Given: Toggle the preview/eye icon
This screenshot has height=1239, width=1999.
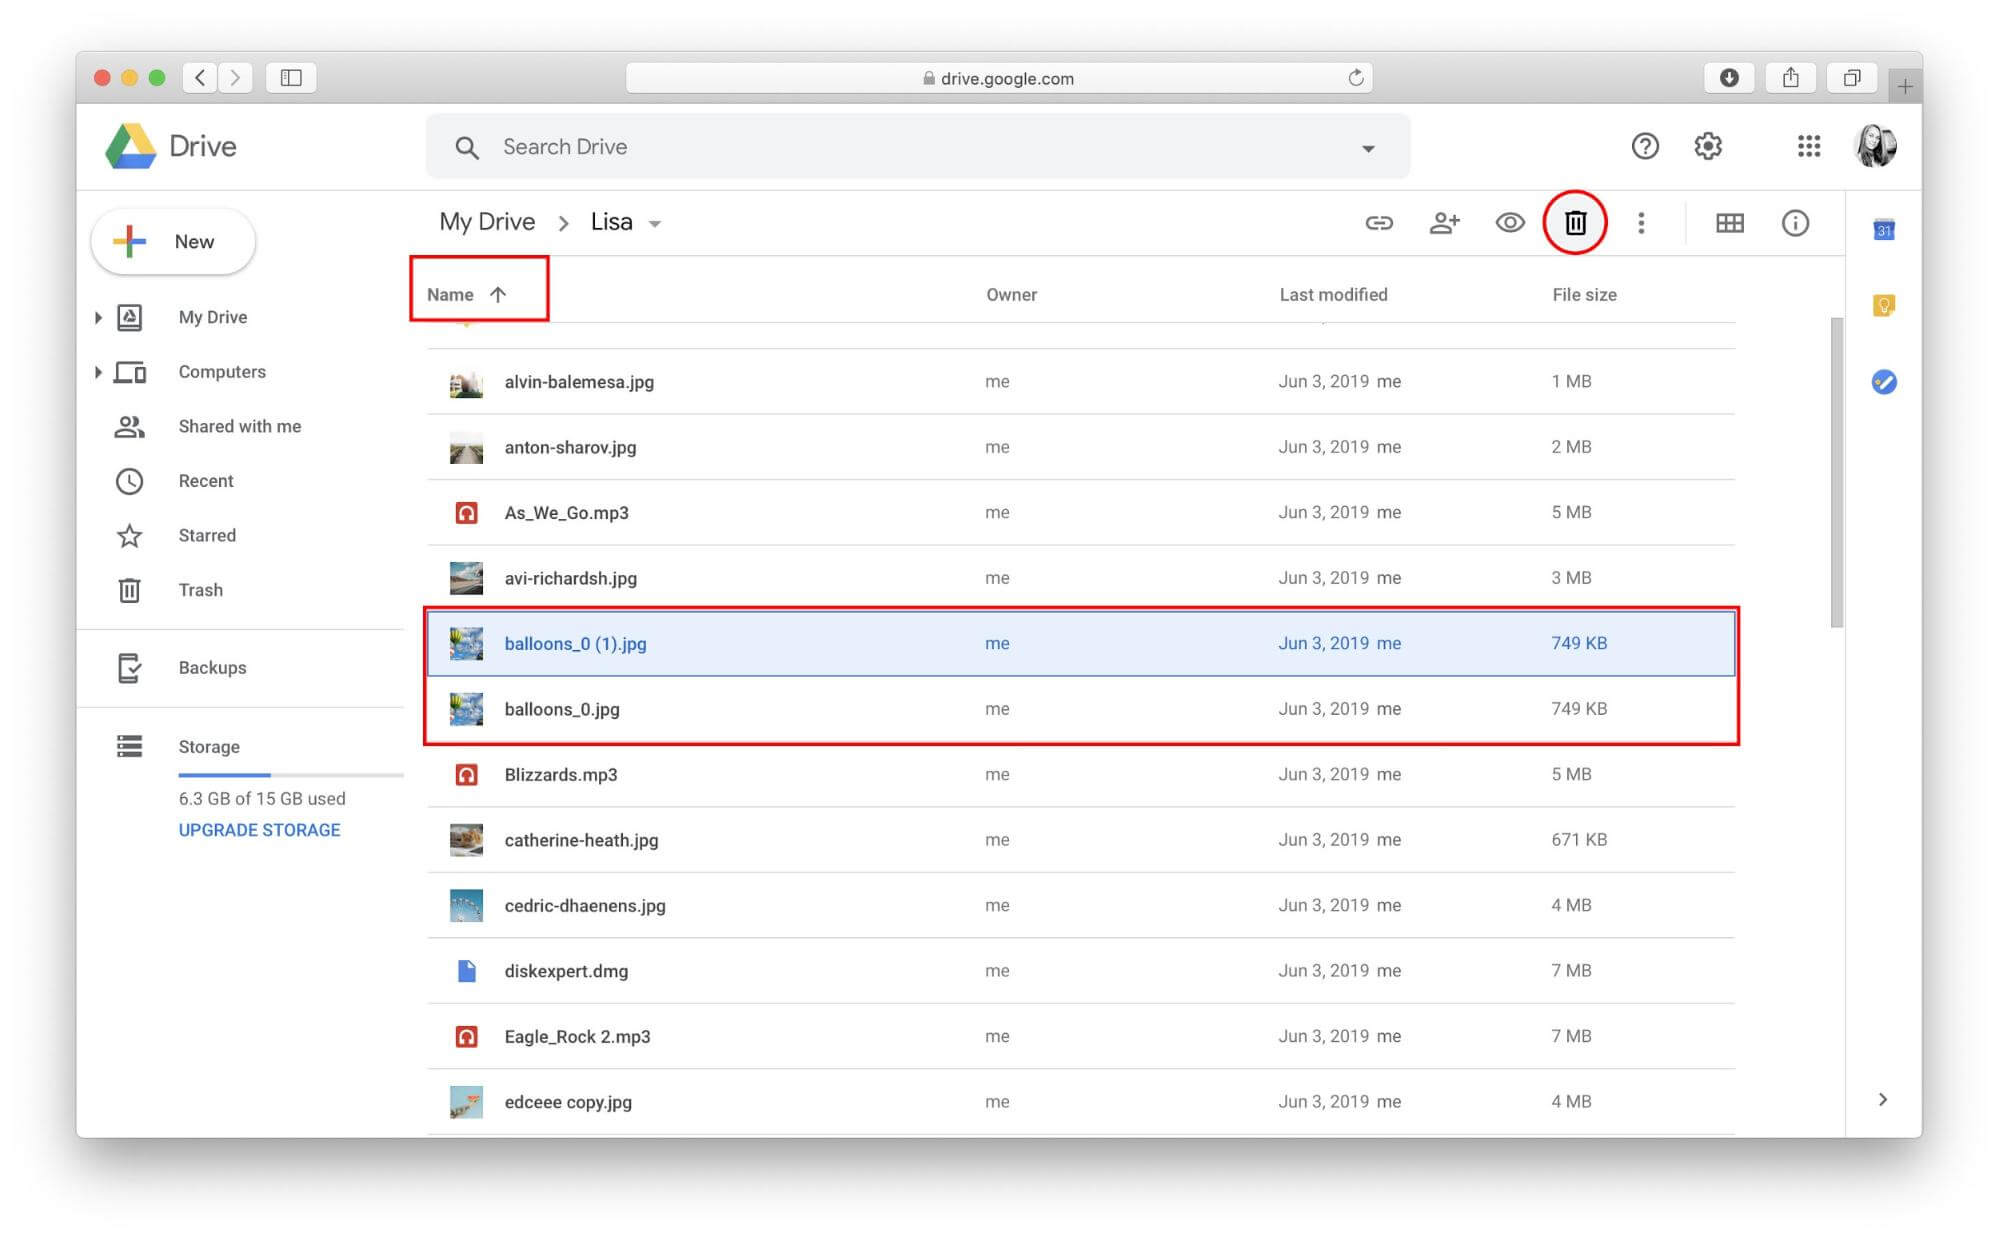Looking at the screenshot, I should tap(1508, 221).
